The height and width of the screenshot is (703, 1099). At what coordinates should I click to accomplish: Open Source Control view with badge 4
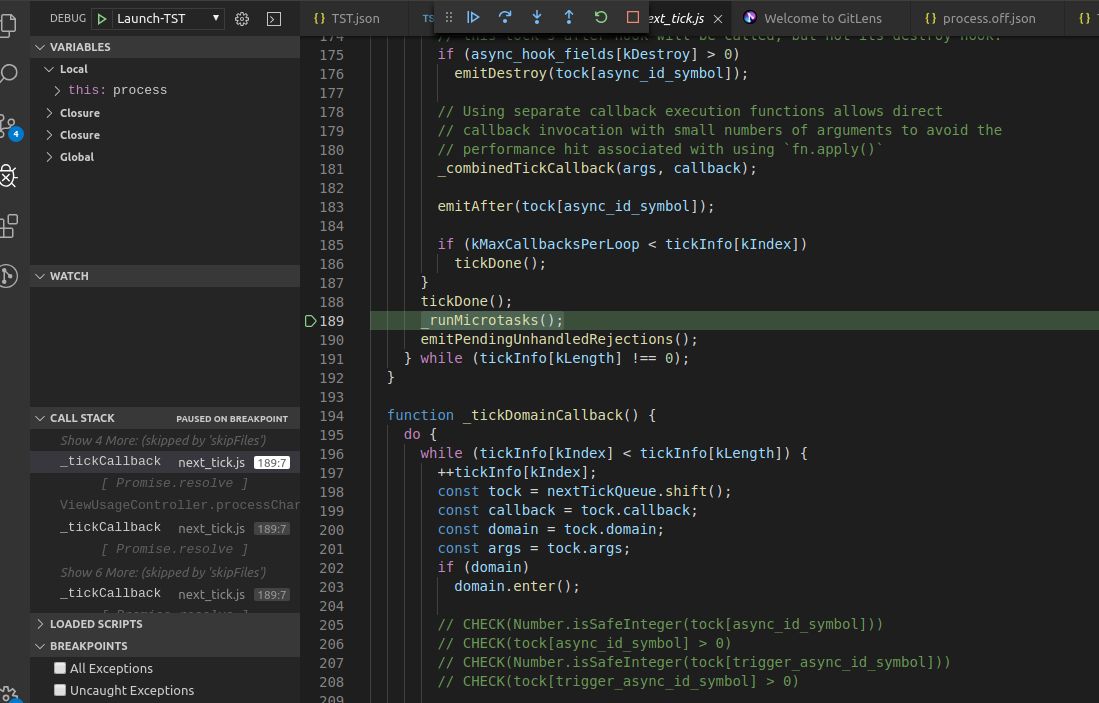coord(10,126)
